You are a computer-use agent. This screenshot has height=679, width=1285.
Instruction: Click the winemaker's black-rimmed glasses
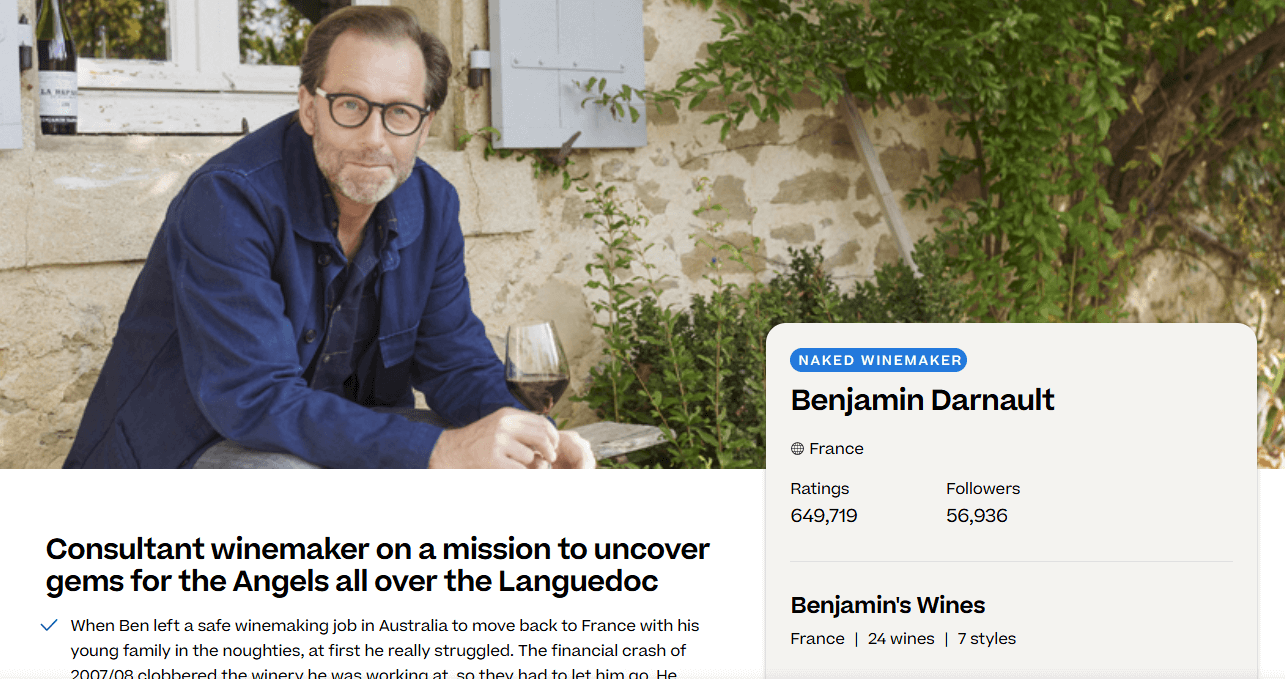click(x=374, y=112)
